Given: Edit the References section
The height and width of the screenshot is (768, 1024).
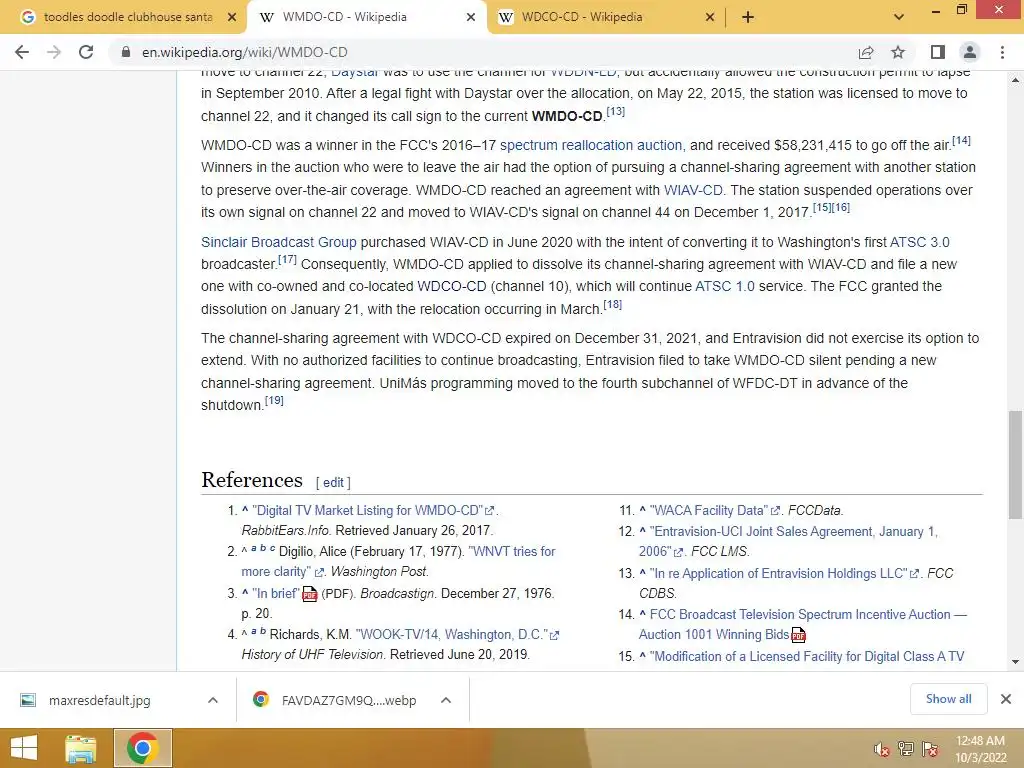Looking at the screenshot, I should tap(333, 483).
